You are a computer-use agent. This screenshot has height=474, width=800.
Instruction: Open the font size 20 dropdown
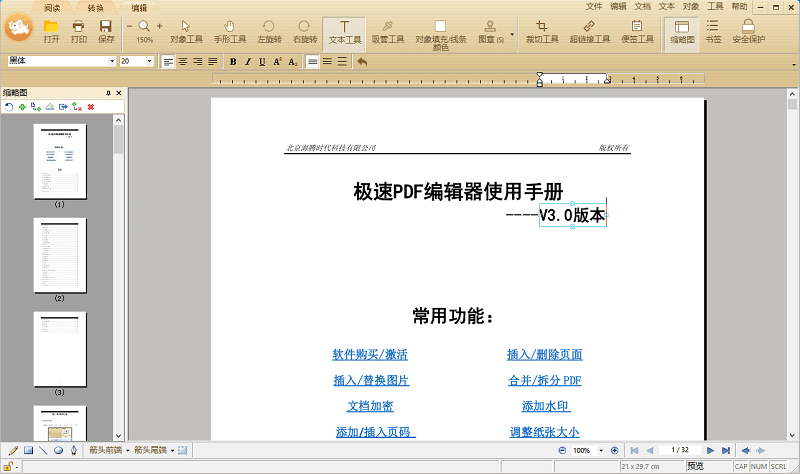150,61
